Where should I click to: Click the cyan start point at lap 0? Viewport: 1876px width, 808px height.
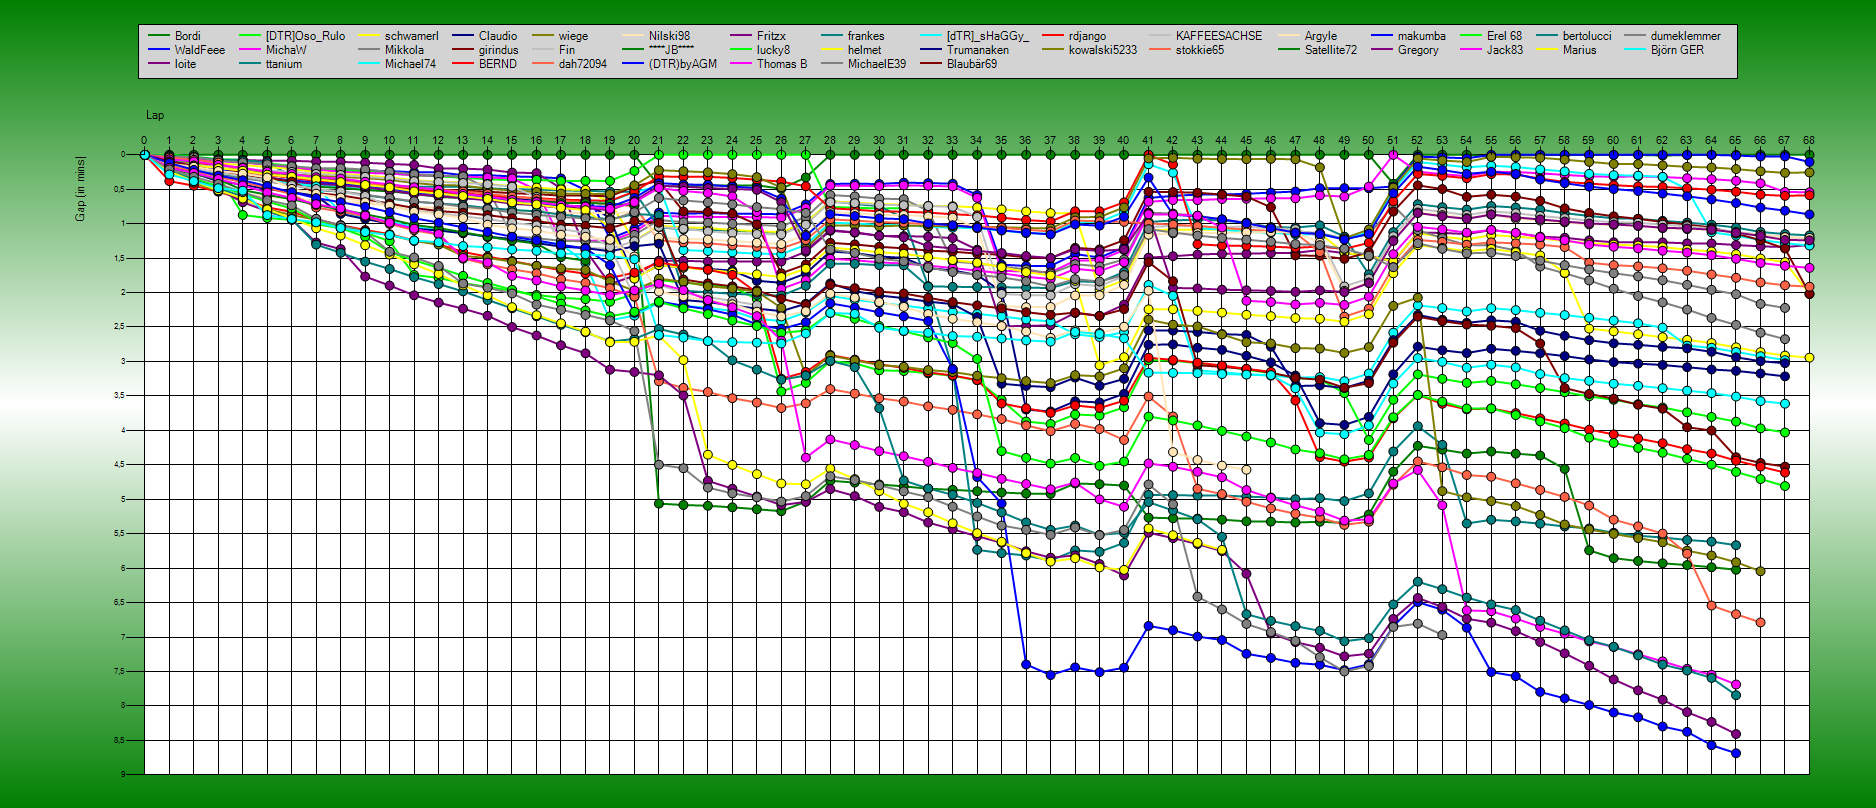point(144,155)
